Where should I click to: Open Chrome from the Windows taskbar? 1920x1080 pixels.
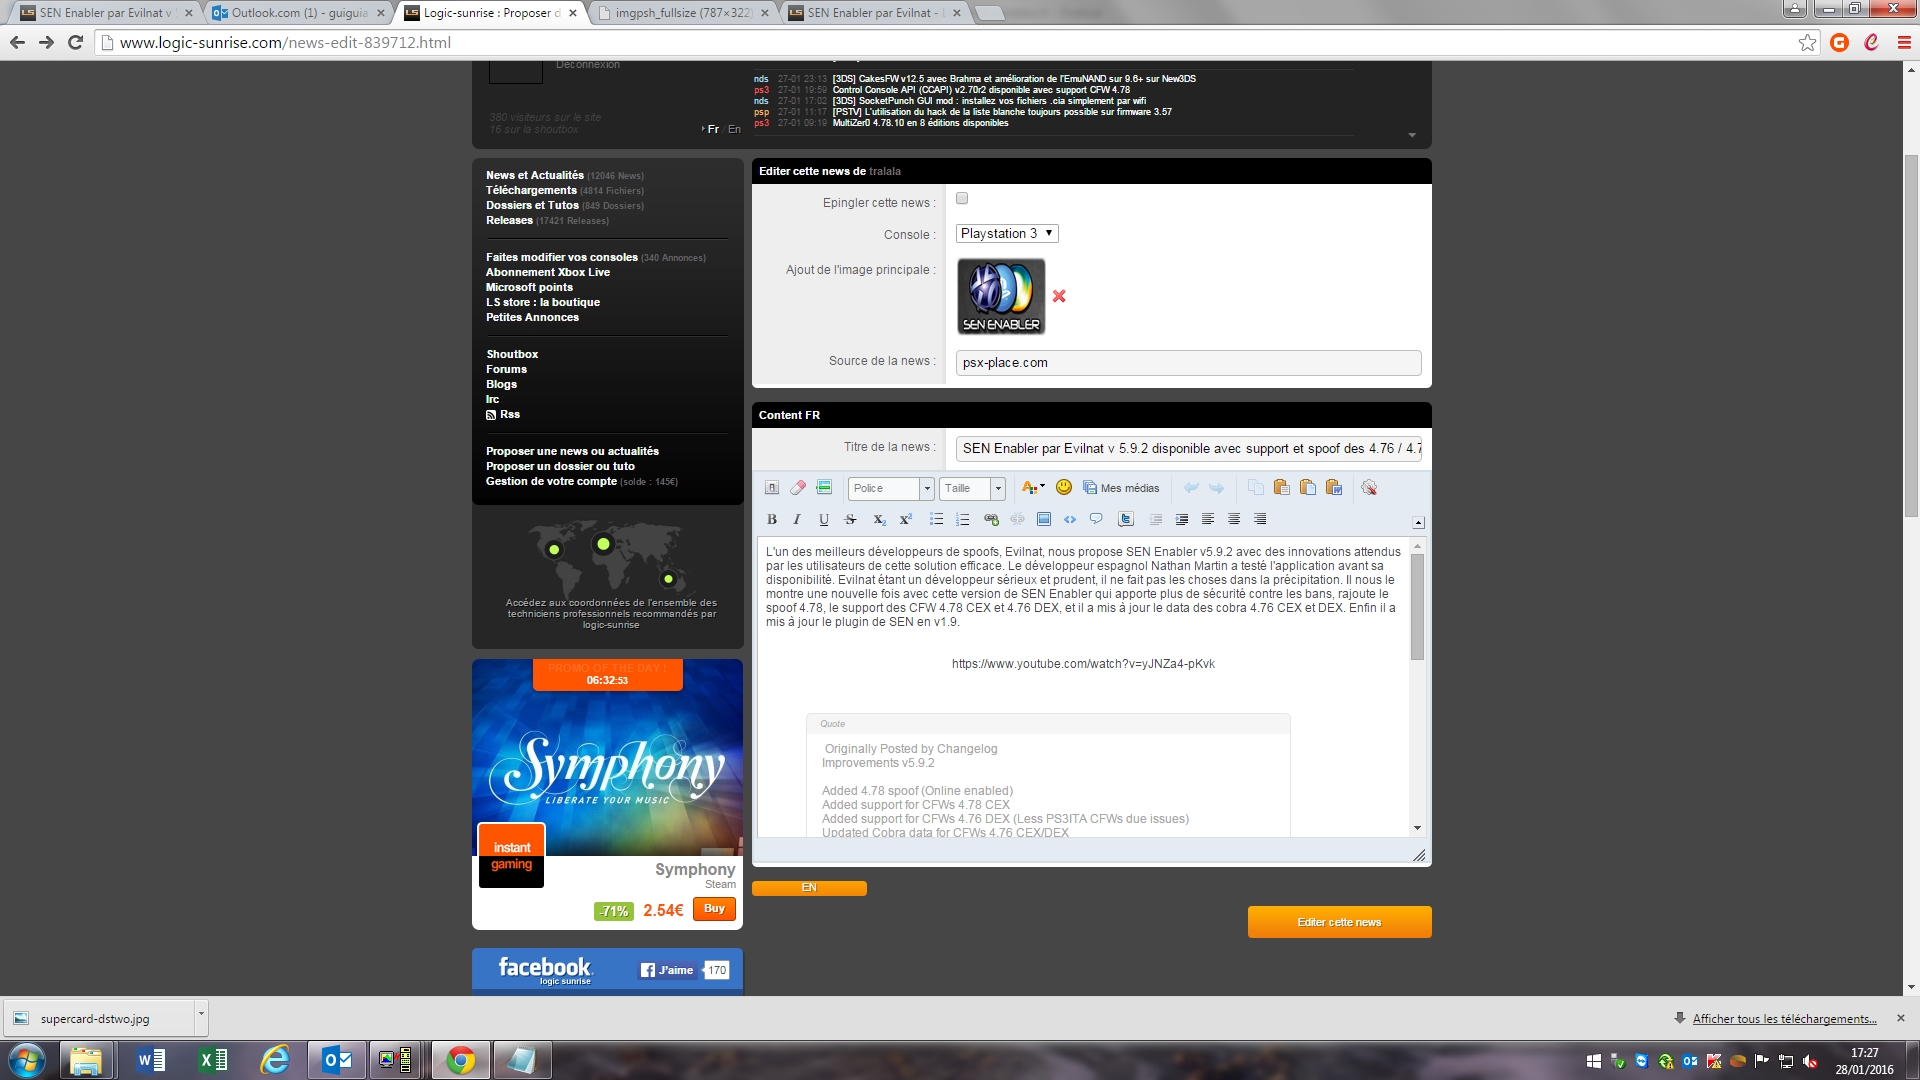pos(460,1060)
